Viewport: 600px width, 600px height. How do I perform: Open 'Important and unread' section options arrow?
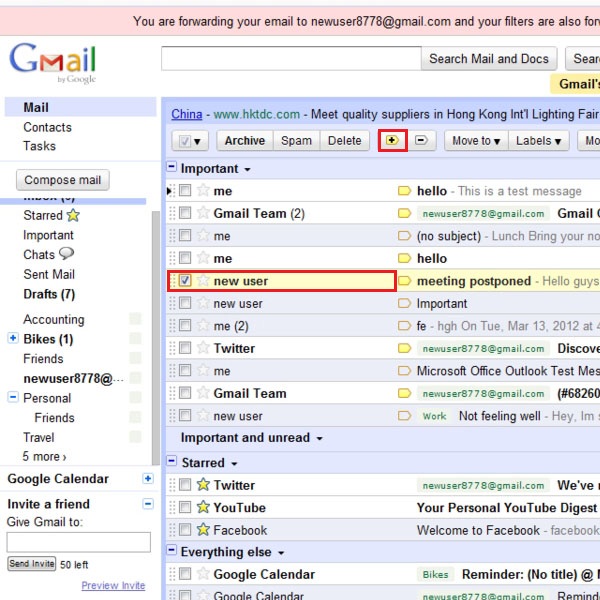tap(320, 438)
